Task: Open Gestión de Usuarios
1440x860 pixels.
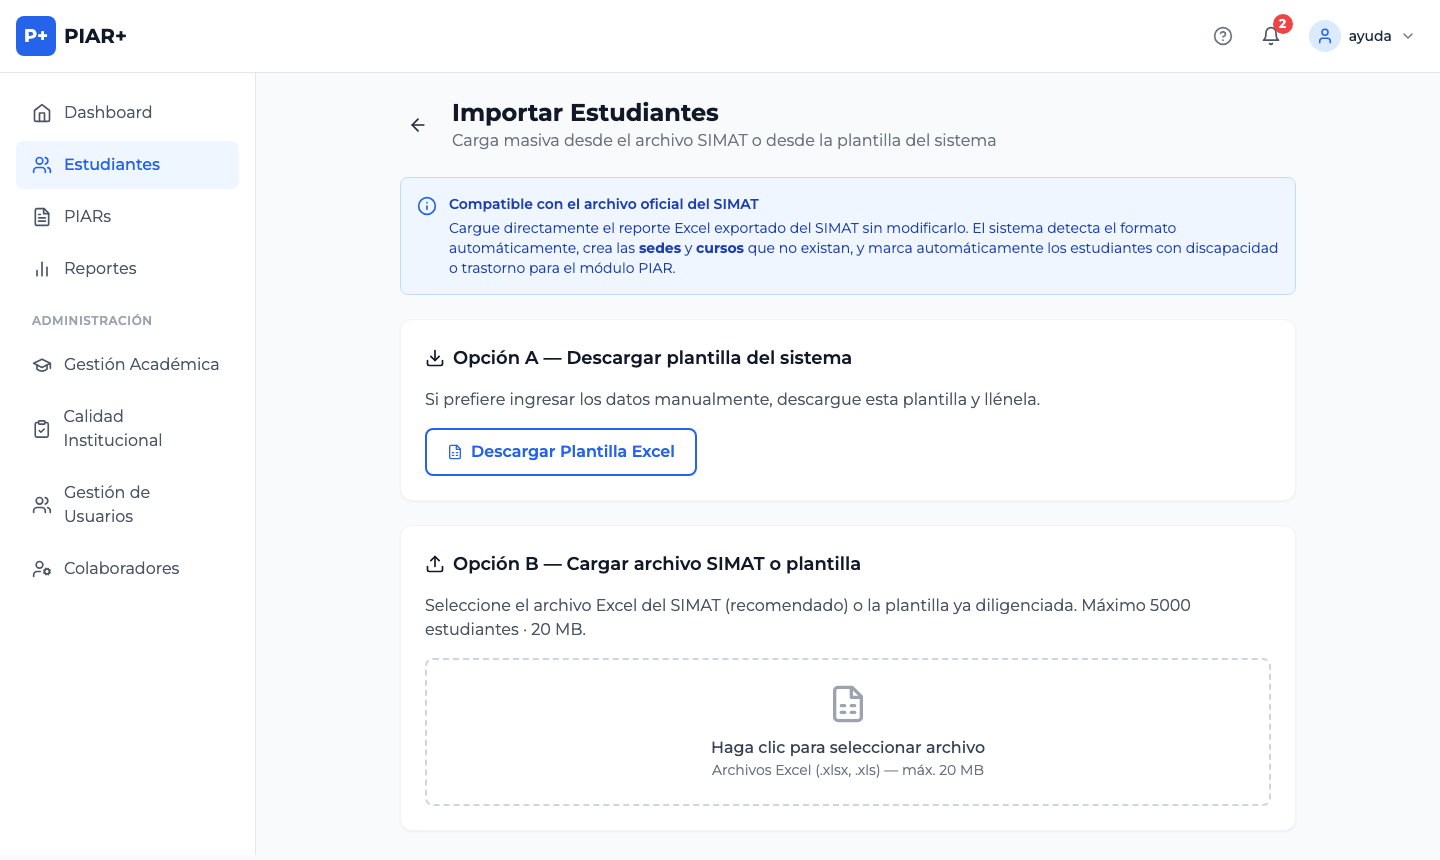Action: pyautogui.click(x=106, y=504)
